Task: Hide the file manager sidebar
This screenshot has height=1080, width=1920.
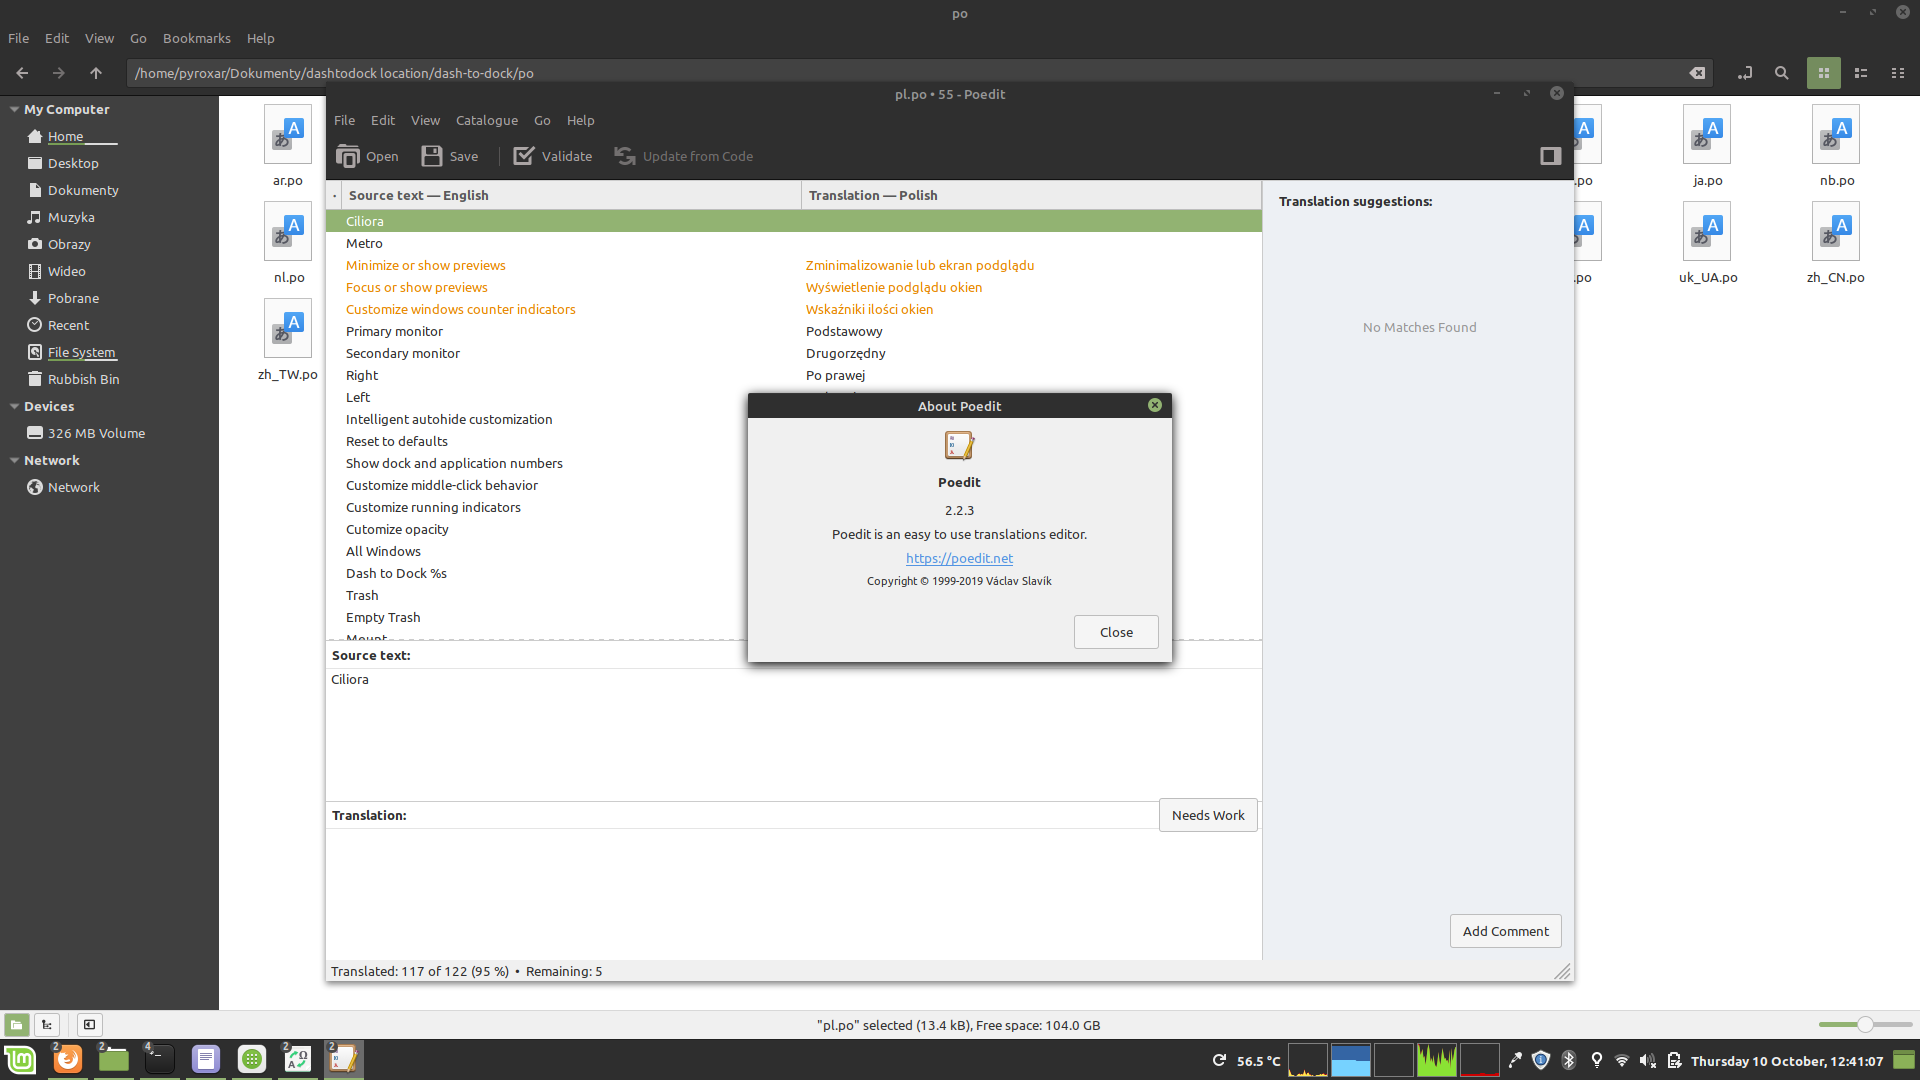Action: pyautogui.click(x=89, y=1024)
